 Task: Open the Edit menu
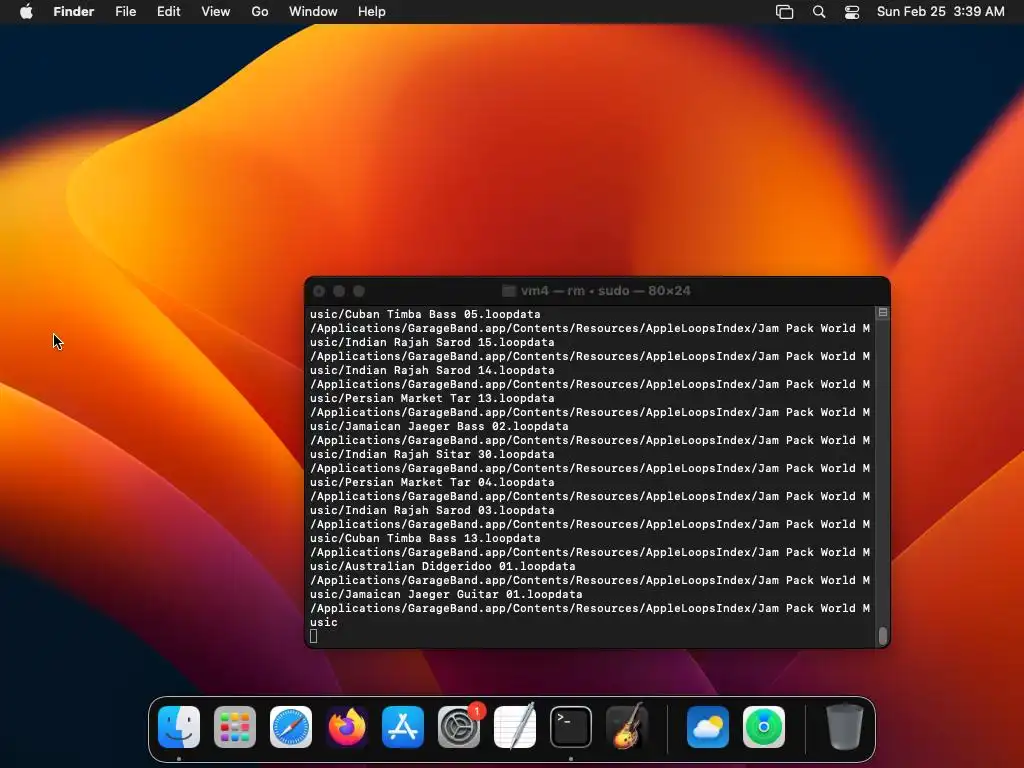tap(168, 12)
